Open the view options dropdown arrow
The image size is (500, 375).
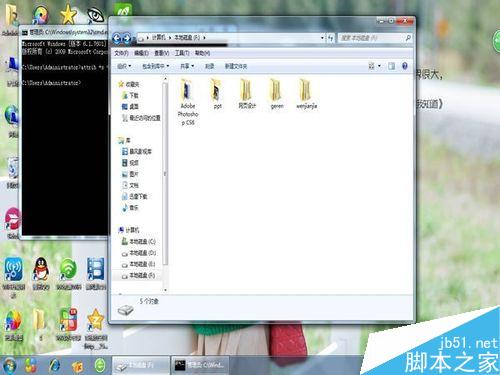click(x=379, y=66)
